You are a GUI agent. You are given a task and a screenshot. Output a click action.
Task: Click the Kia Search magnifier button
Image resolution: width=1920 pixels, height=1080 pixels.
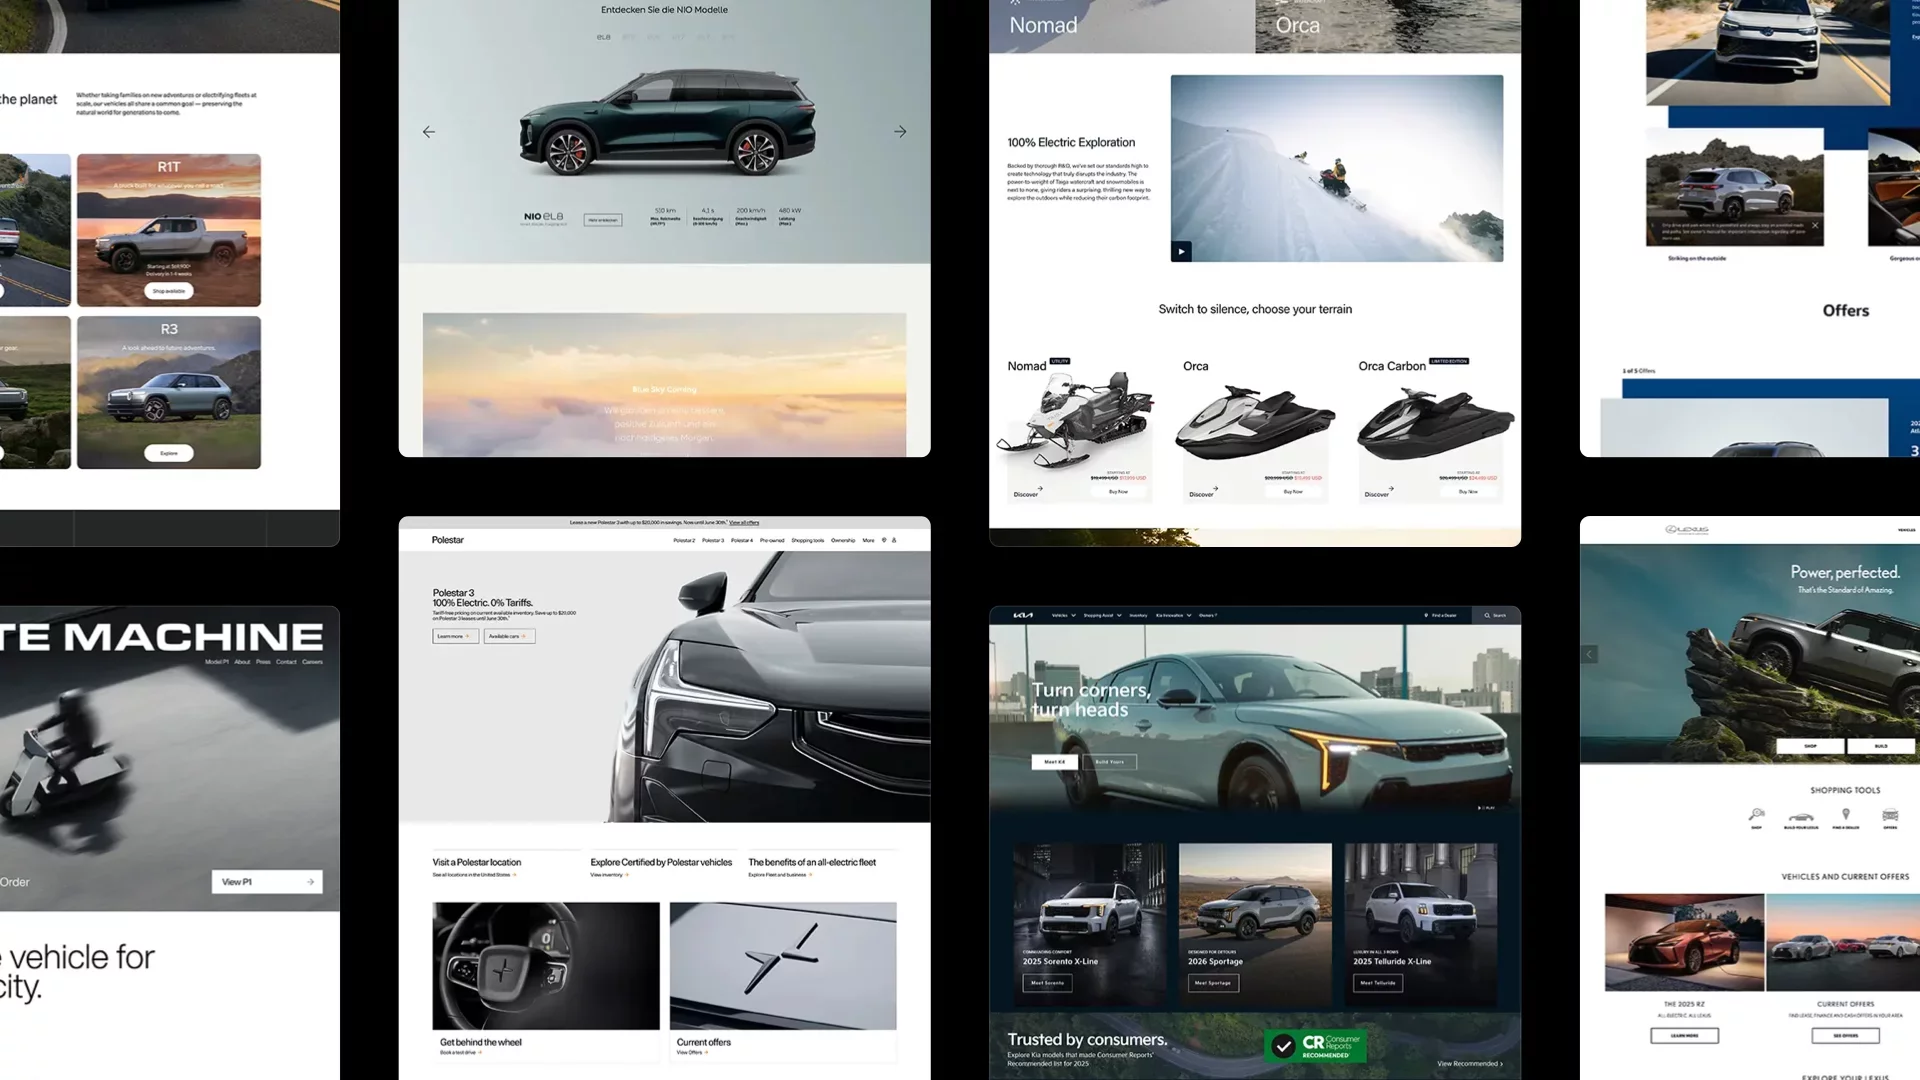[1496, 615]
